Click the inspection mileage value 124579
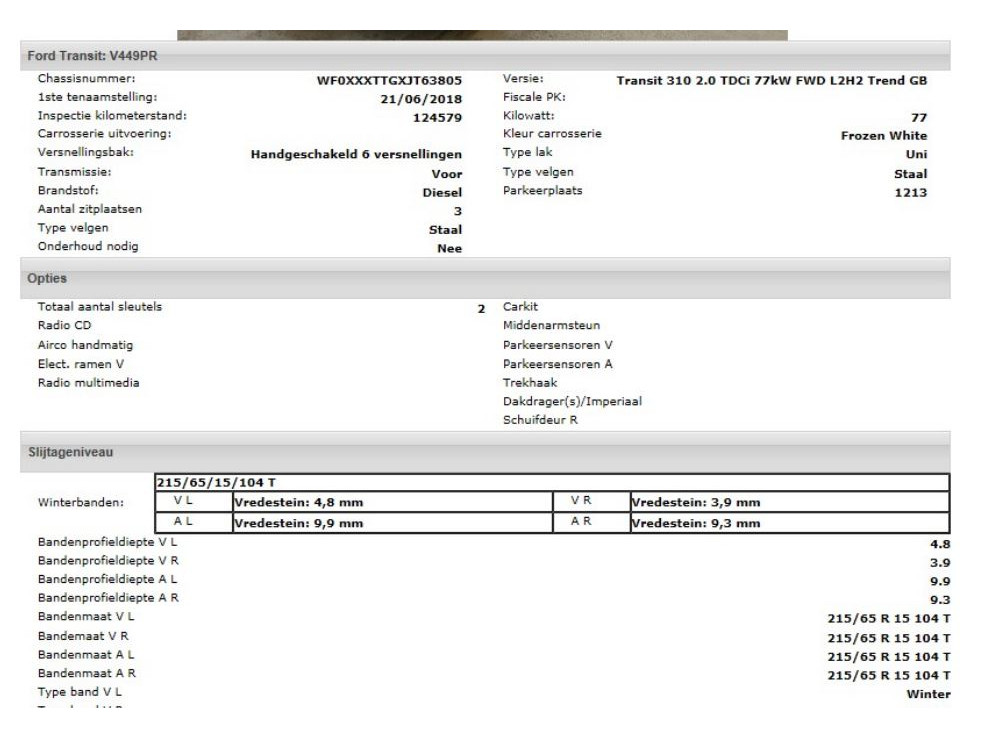 437,117
